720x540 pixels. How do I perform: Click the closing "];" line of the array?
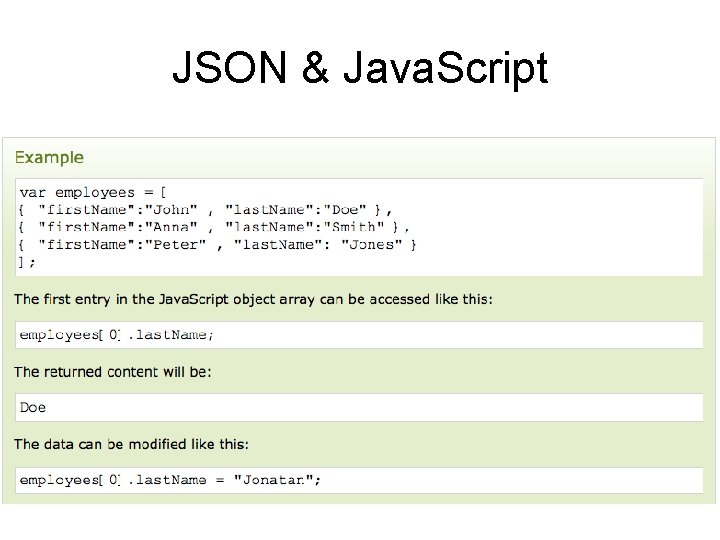coord(27,261)
